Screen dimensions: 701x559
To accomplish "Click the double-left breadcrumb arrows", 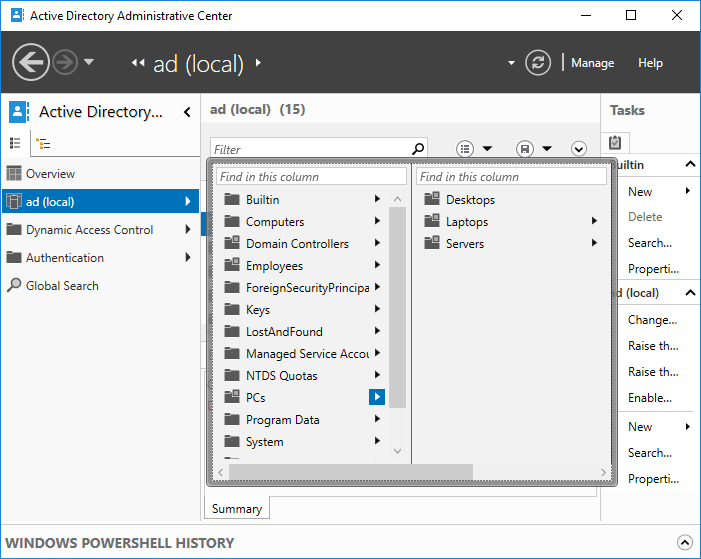I will [138, 63].
